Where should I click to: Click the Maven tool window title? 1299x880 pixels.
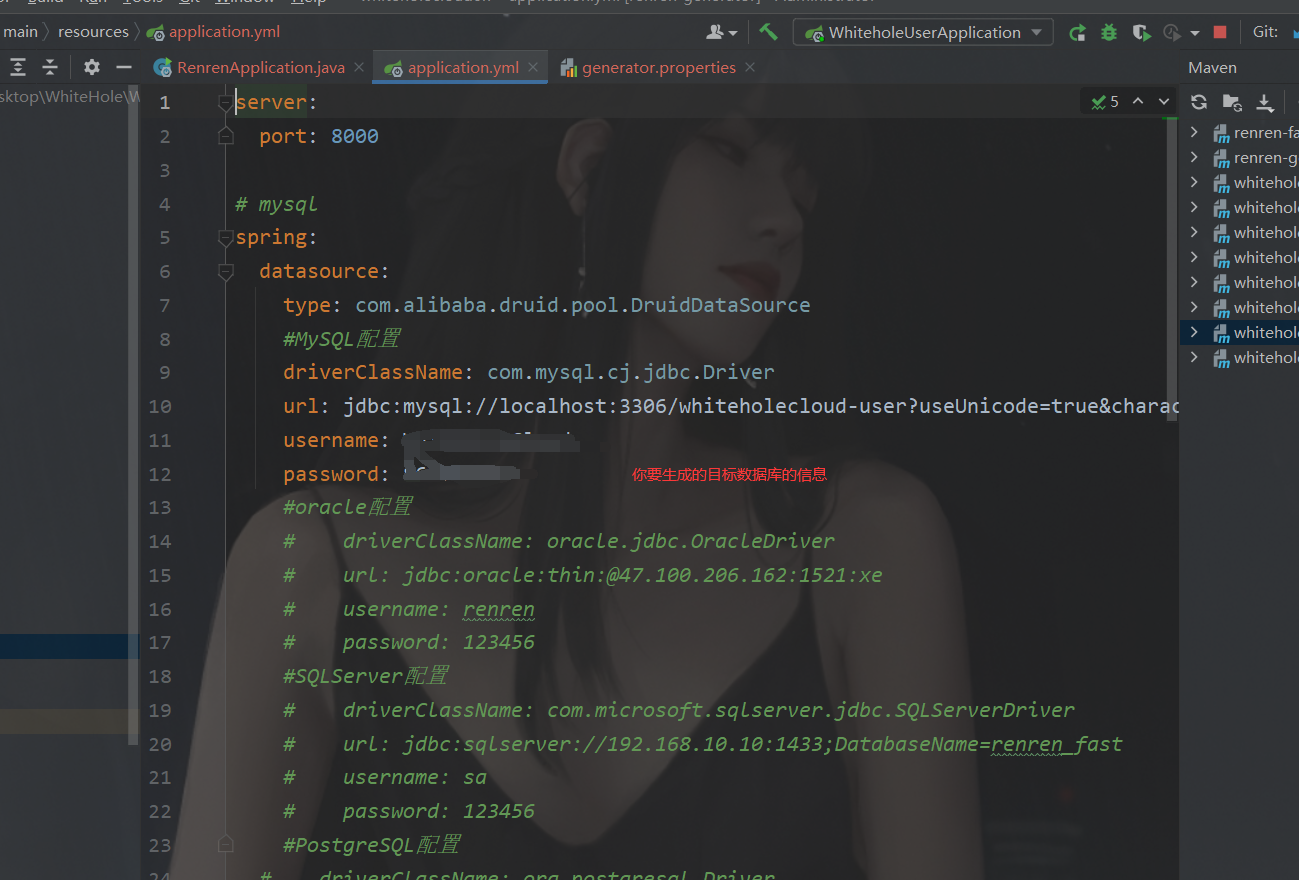(1212, 68)
